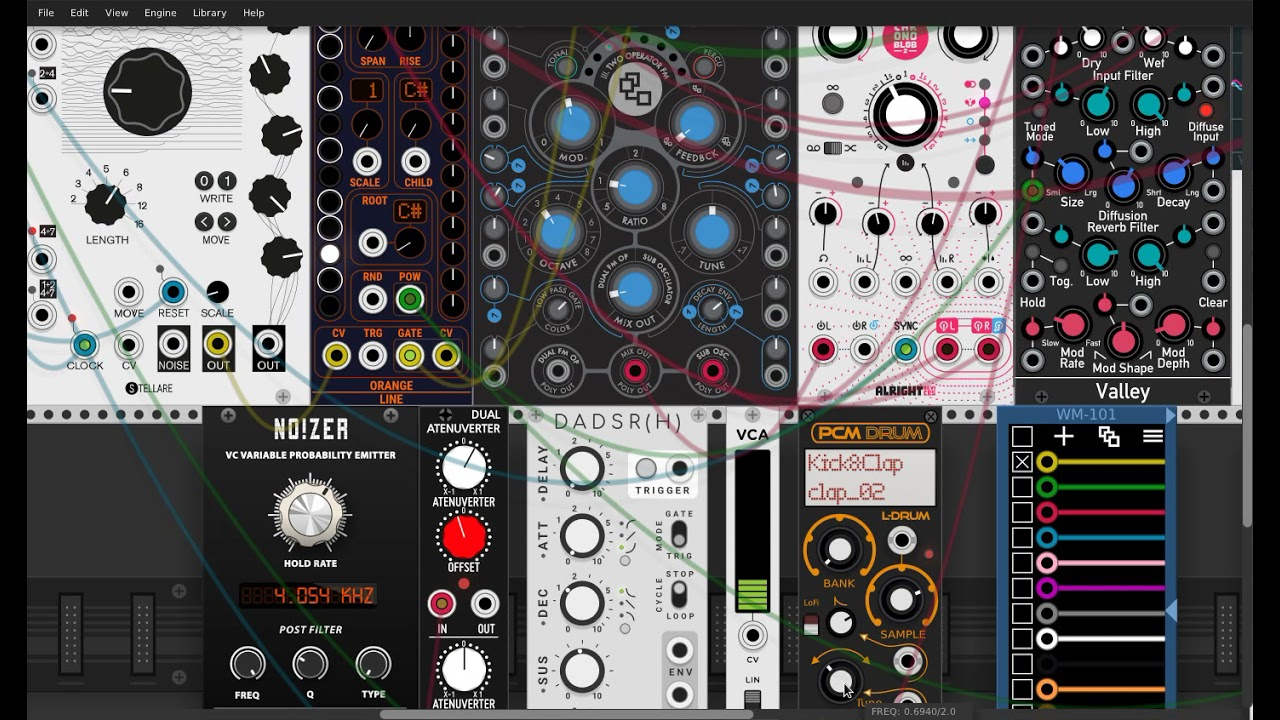This screenshot has height=720, width=1280.
Task: Click the Chronoblob infinity hold button
Action: coord(831,103)
